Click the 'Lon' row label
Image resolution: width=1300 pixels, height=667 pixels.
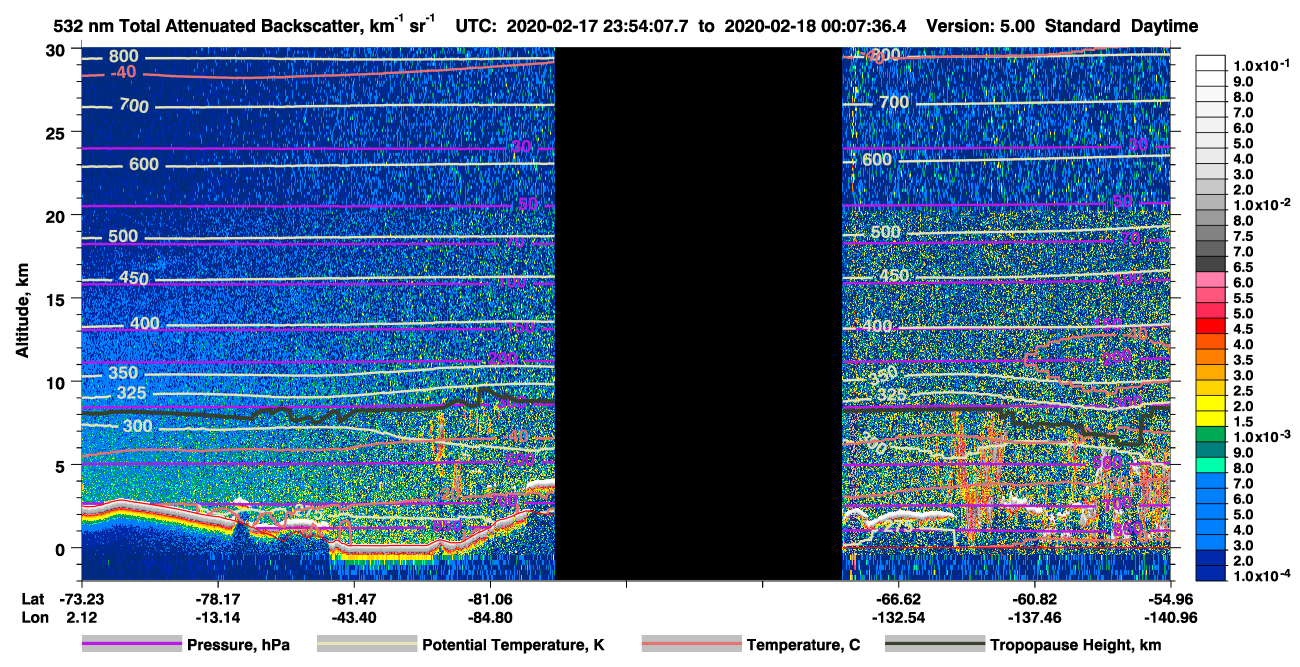point(35,617)
